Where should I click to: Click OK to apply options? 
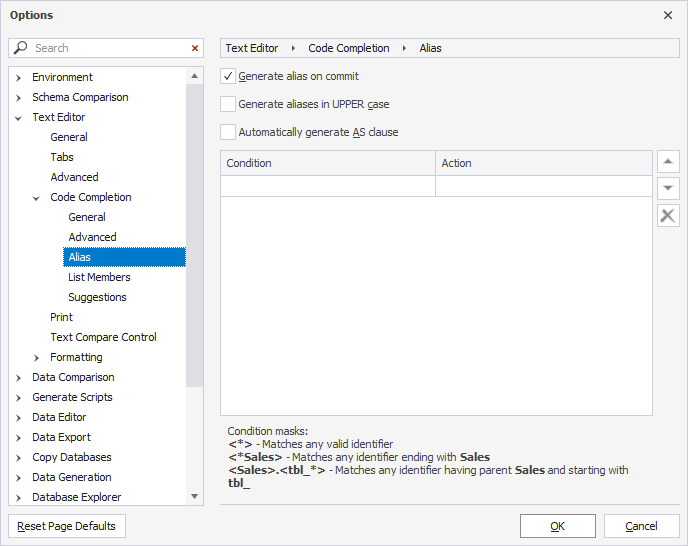pos(558,526)
